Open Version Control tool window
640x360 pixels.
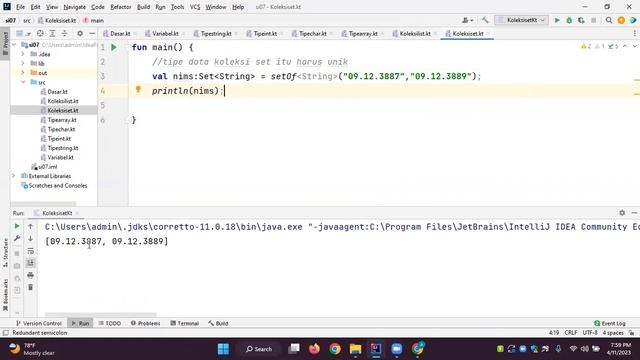[38, 323]
